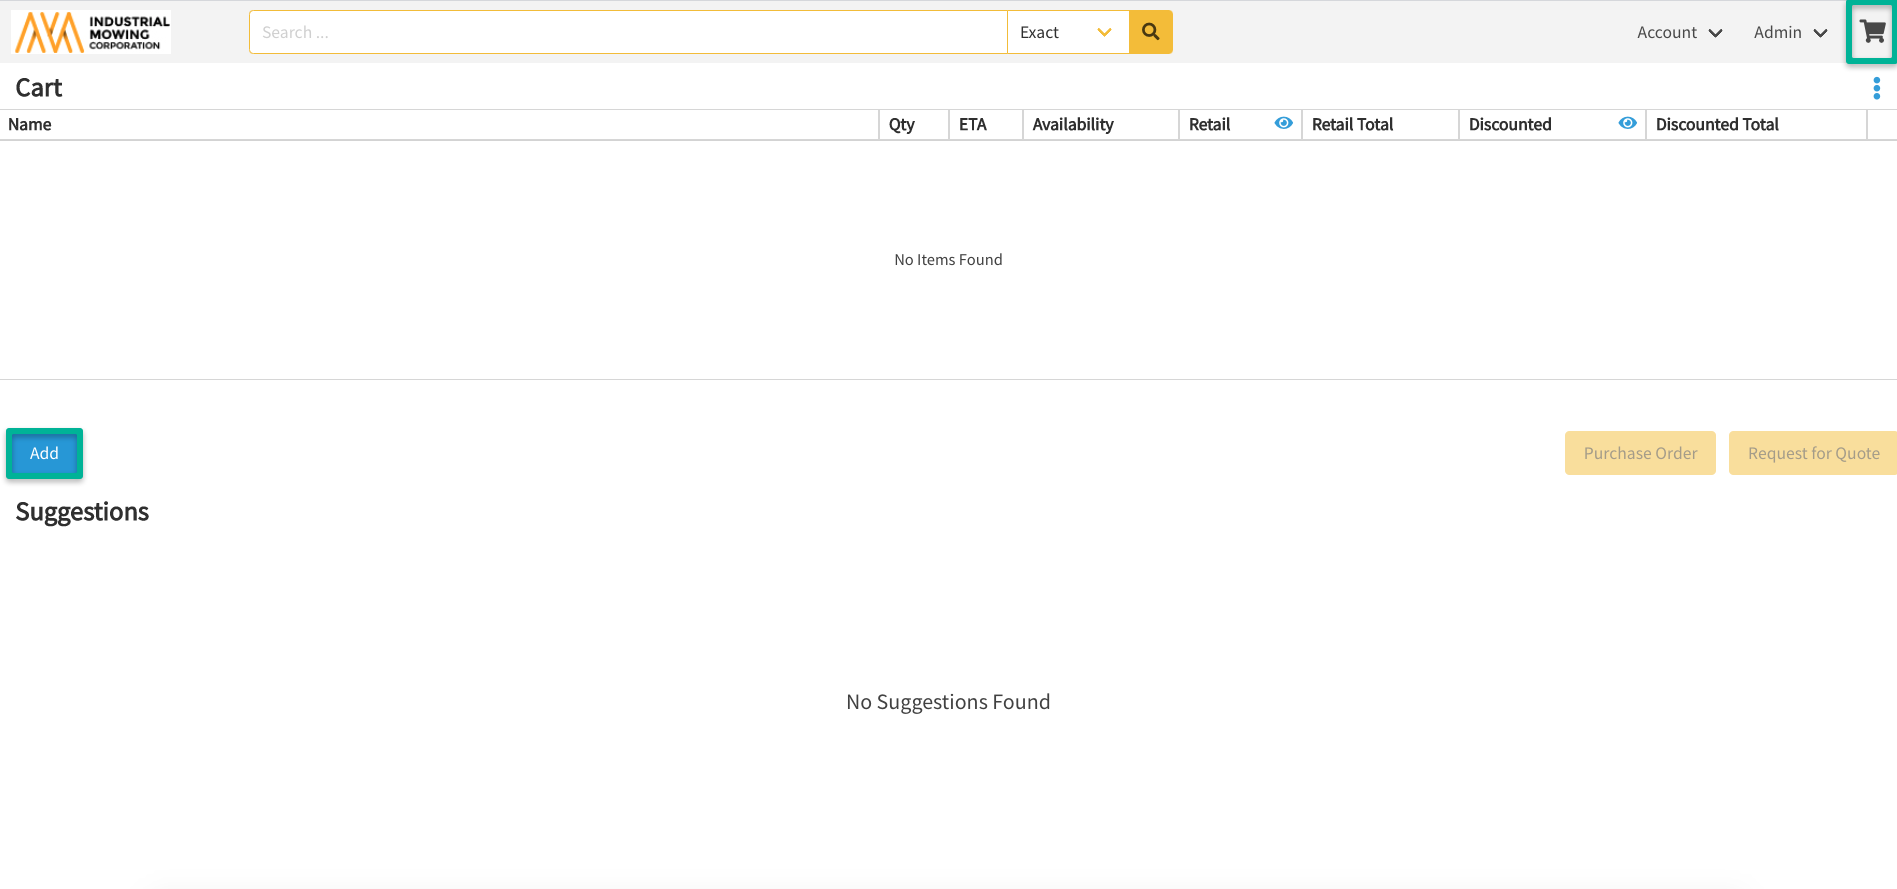Sort by the Name column header
1897x889 pixels.
coord(30,124)
